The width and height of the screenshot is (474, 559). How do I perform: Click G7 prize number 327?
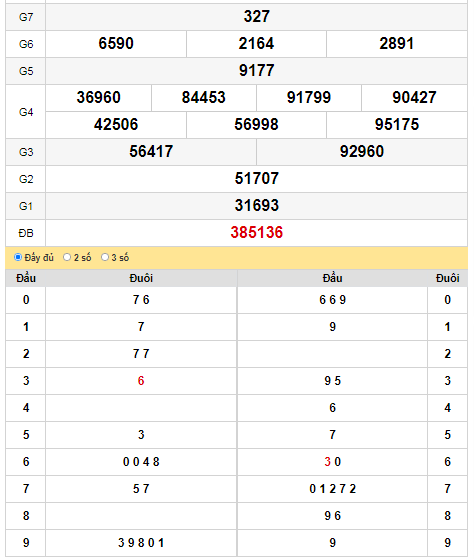pos(257,16)
